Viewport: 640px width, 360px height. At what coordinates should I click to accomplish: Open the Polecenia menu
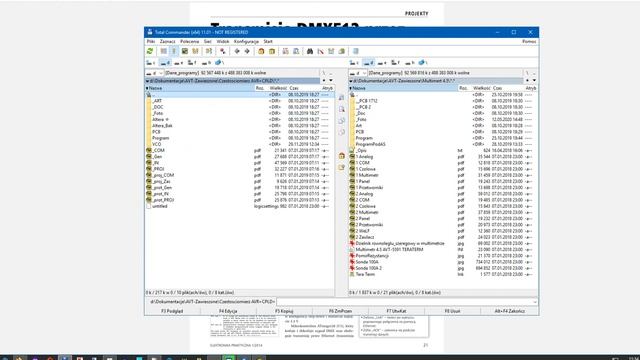pos(189,42)
